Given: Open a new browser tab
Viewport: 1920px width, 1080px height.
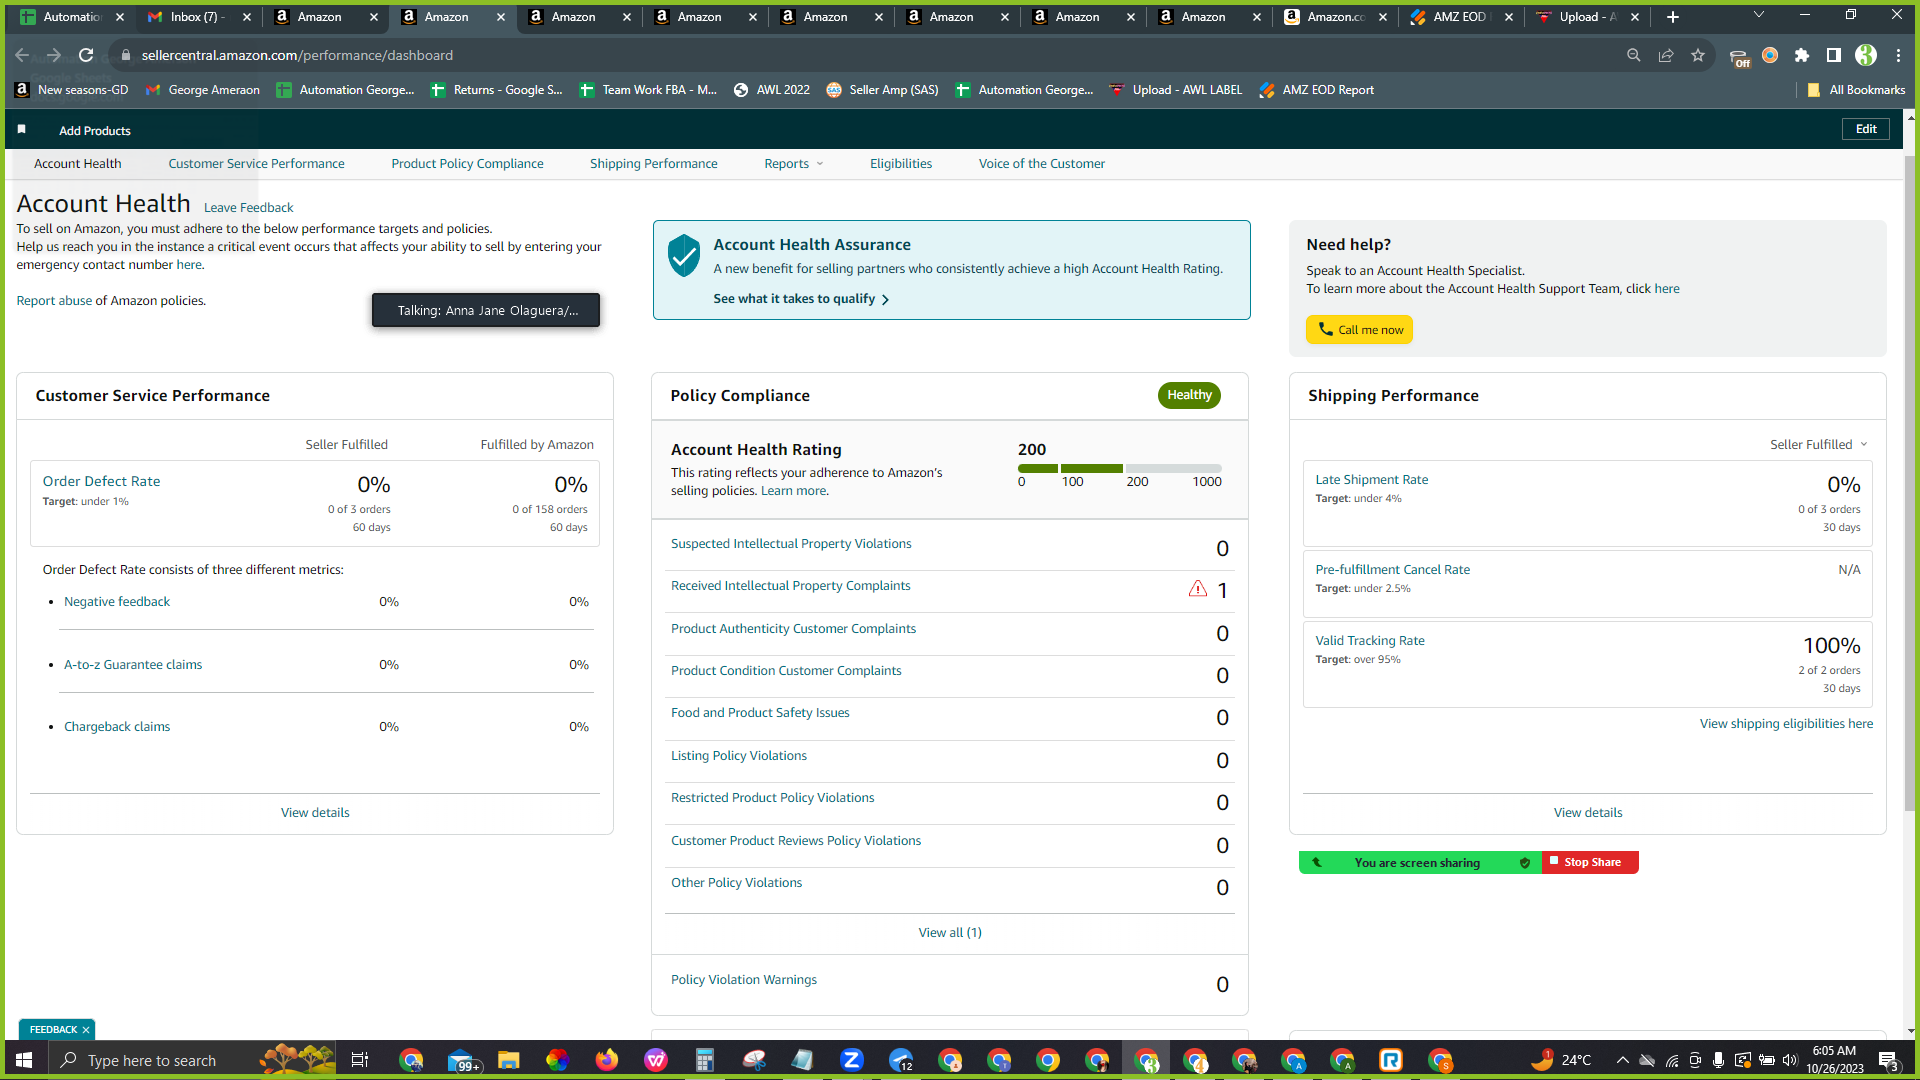Looking at the screenshot, I should click(x=1673, y=17).
